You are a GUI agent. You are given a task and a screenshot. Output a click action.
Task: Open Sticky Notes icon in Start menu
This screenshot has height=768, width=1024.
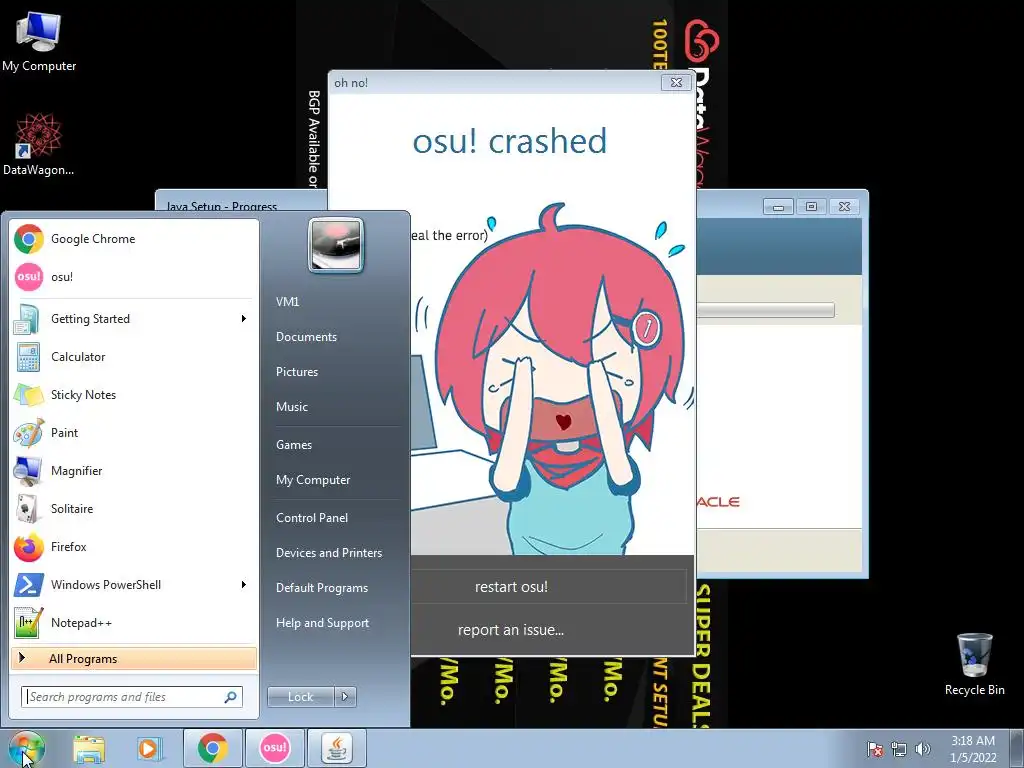point(29,394)
